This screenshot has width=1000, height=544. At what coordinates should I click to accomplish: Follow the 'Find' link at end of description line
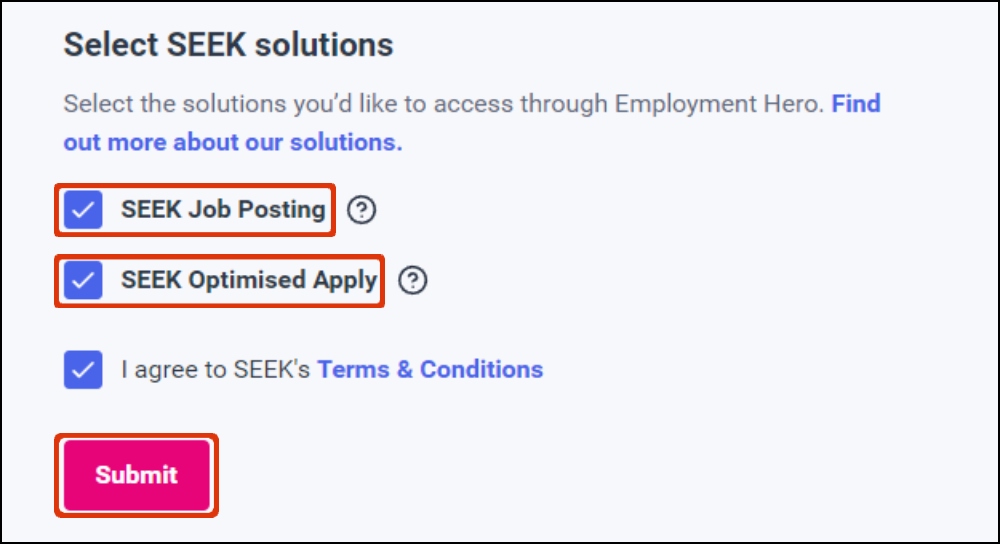(856, 103)
